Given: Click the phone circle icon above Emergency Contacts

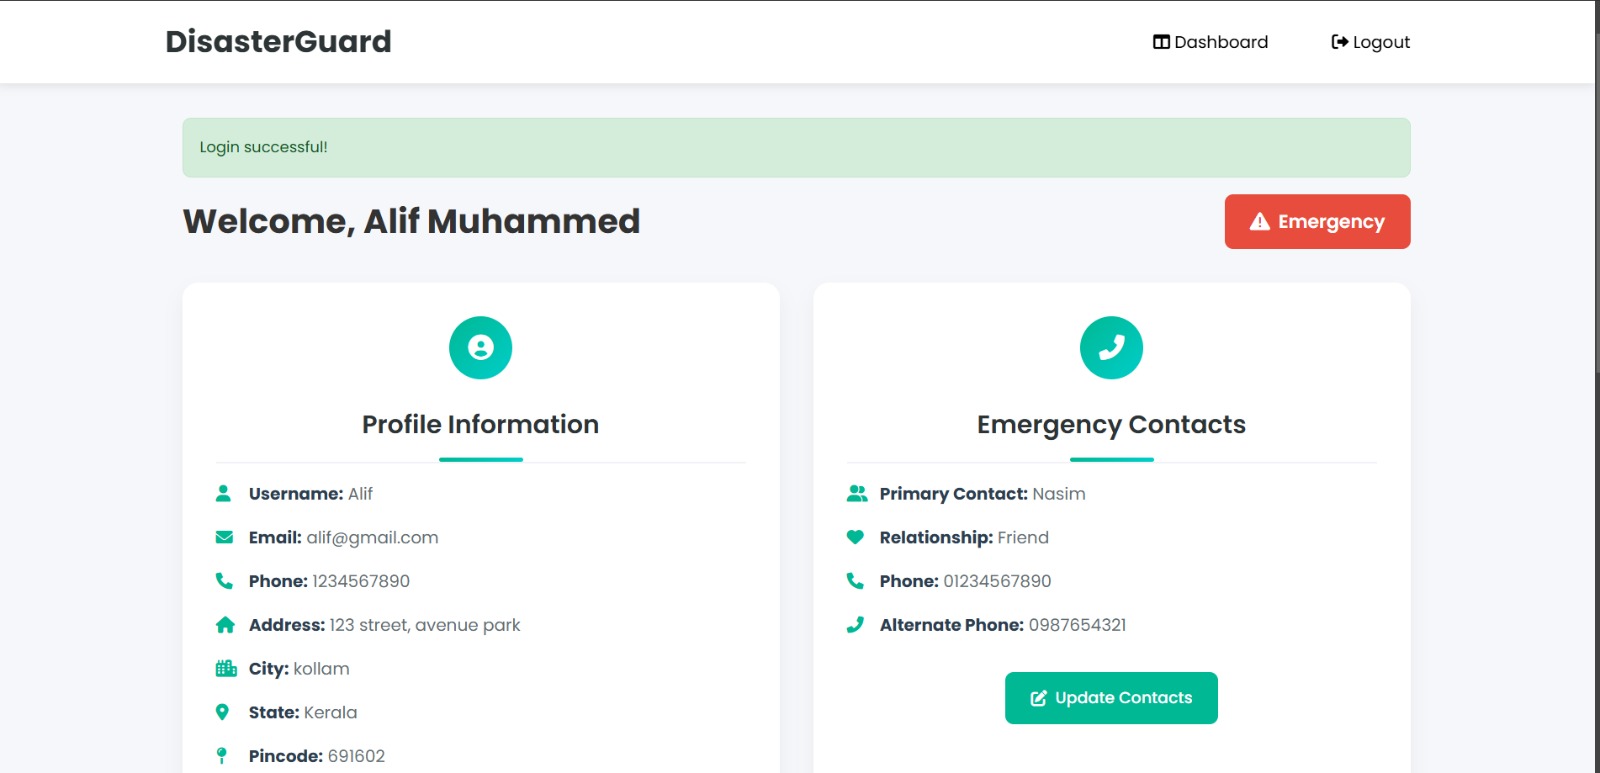Looking at the screenshot, I should pos(1111,347).
